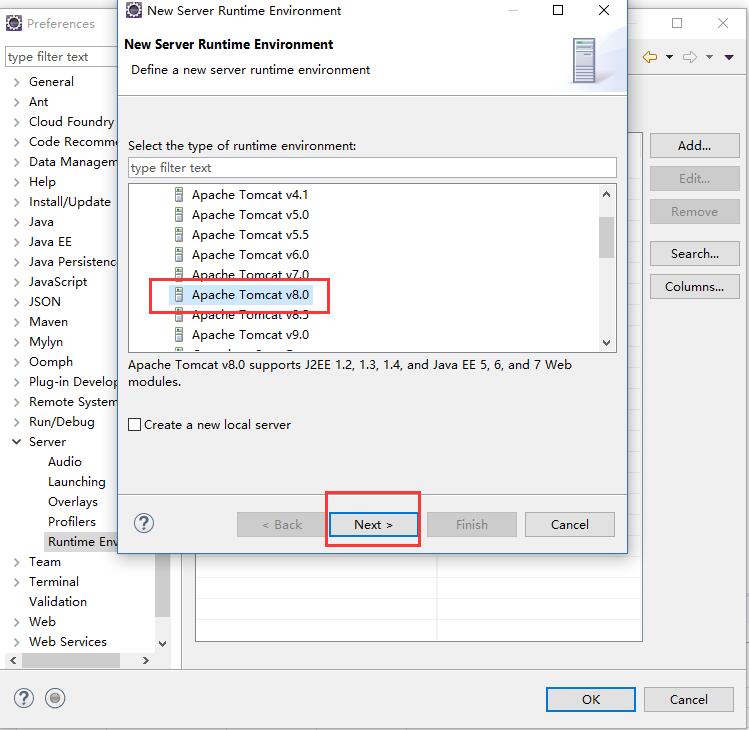
Task: Close the New Server Runtime Environment dialog
Action: coord(604,11)
